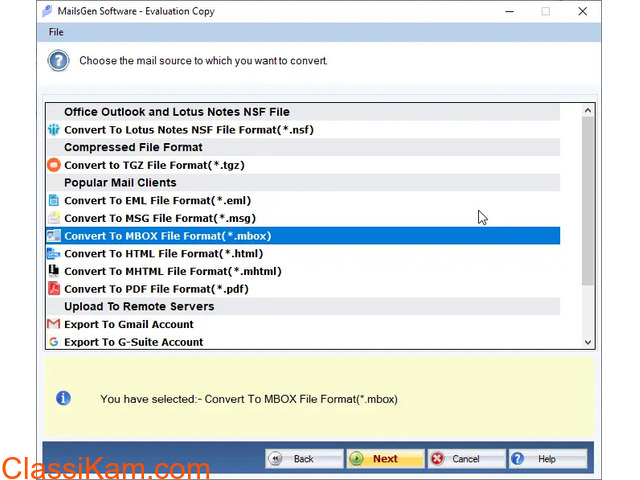Click the MBOX file format icon
The image size is (640, 480).
click(54, 236)
